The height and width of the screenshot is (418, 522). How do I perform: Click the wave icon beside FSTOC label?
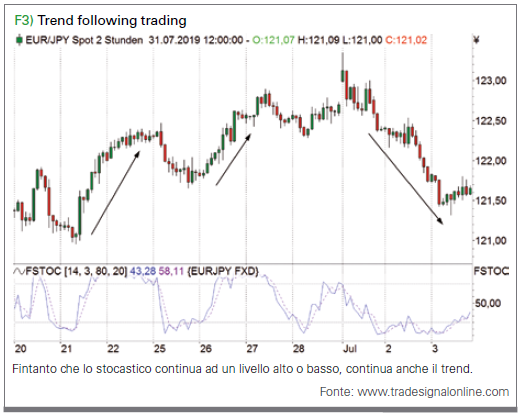[x=19, y=272]
